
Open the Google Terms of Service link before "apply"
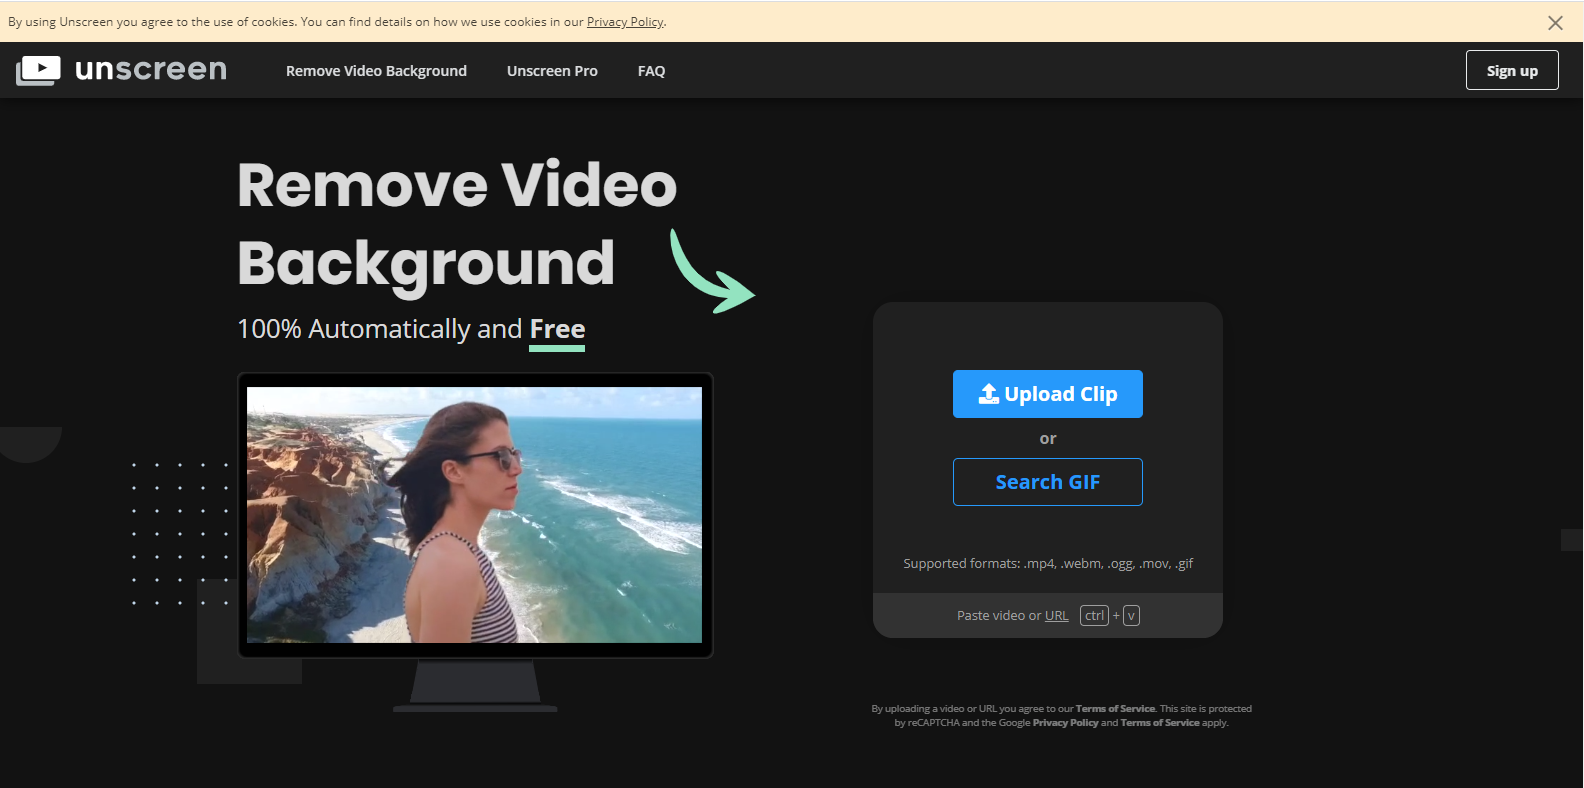[x=1160, y=723]
